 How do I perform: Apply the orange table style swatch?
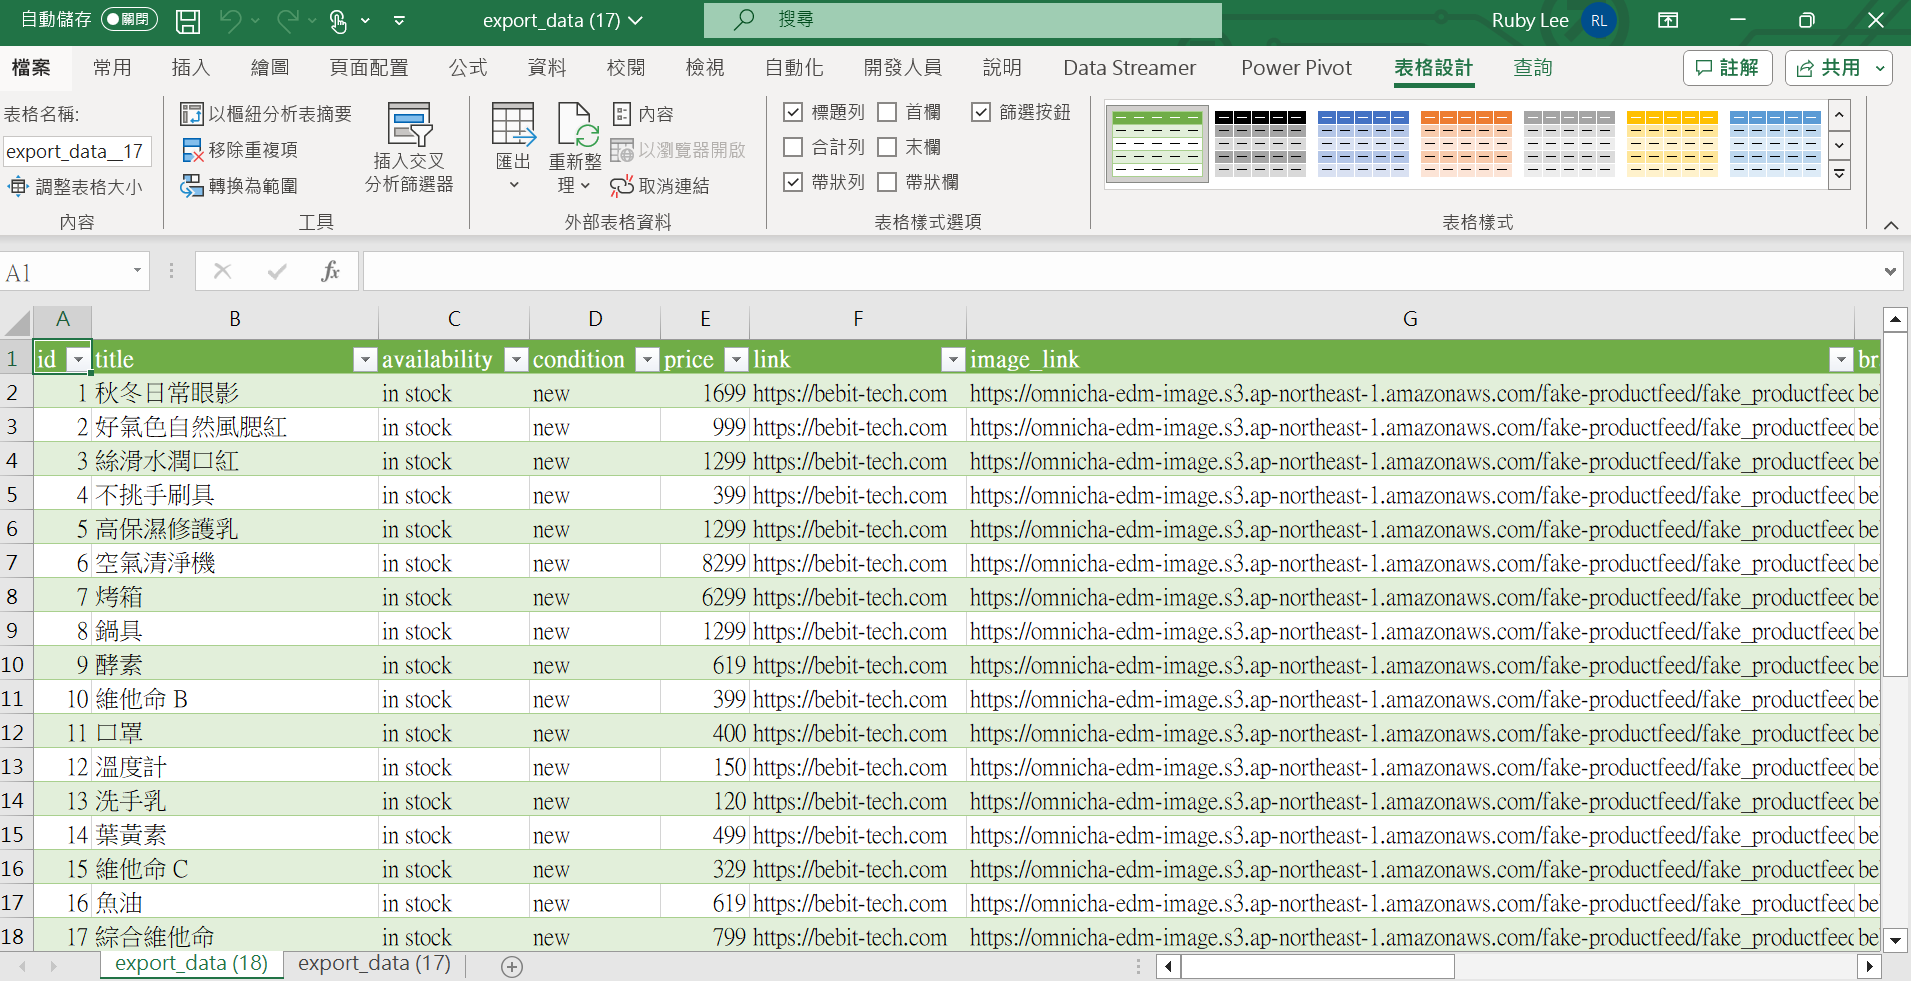click(x=1465, y=143)
